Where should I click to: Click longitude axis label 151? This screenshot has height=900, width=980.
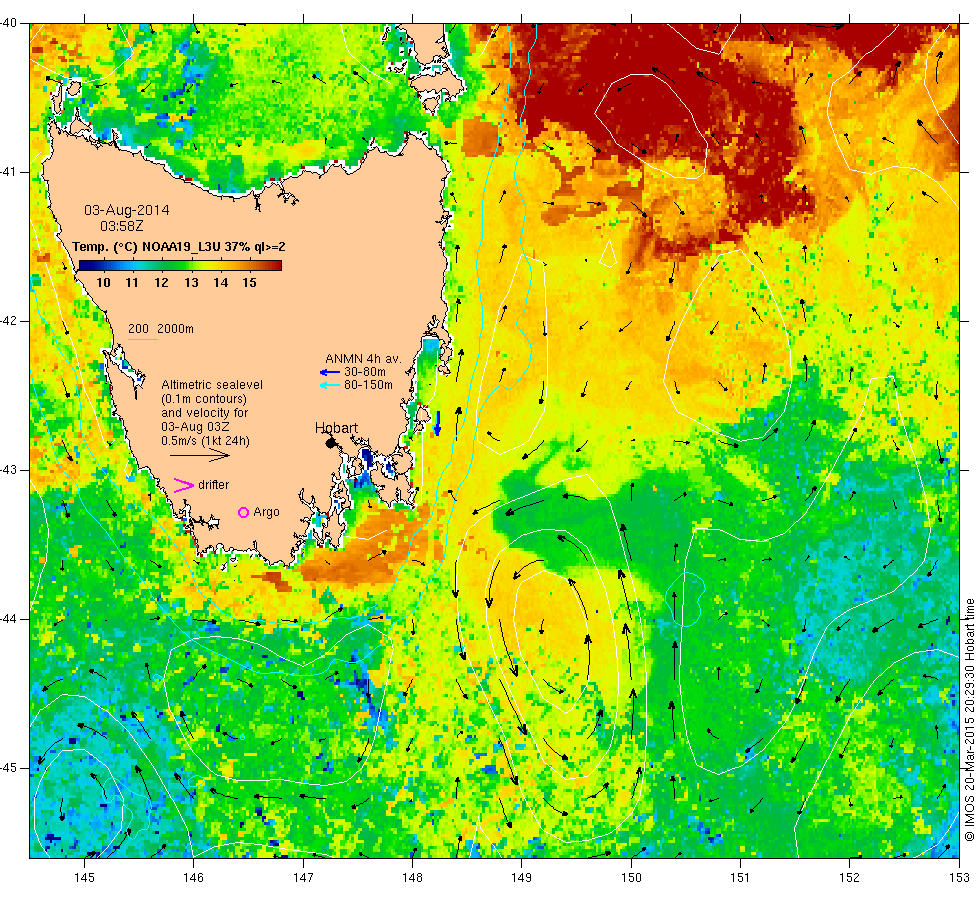pyautogui.click(x=740, y=878)
